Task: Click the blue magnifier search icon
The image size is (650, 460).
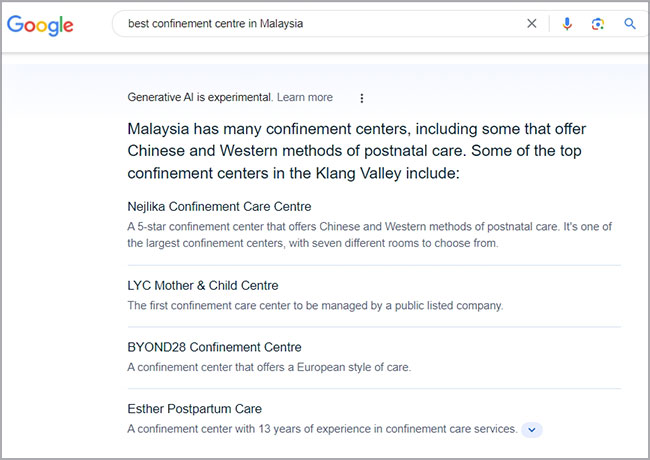Action: tap(630, 24)
